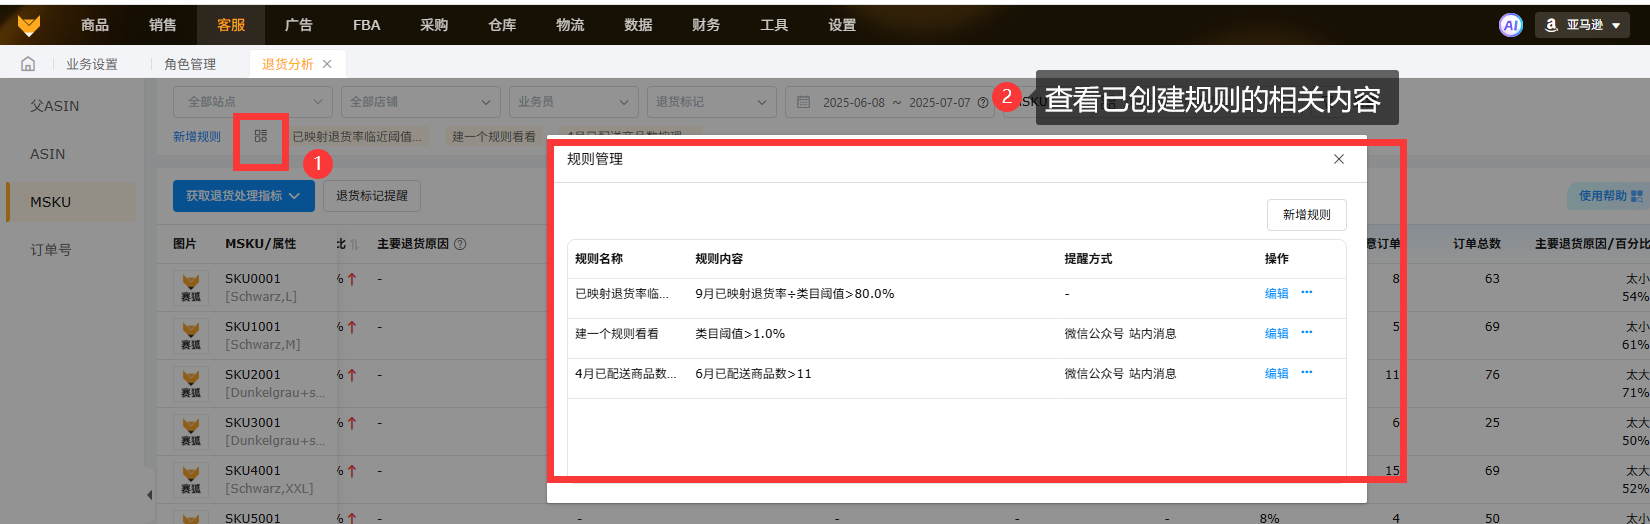Click the SKU0001 MSKU text
Viewport: 1650px width, 524px height.
point(253,279)
